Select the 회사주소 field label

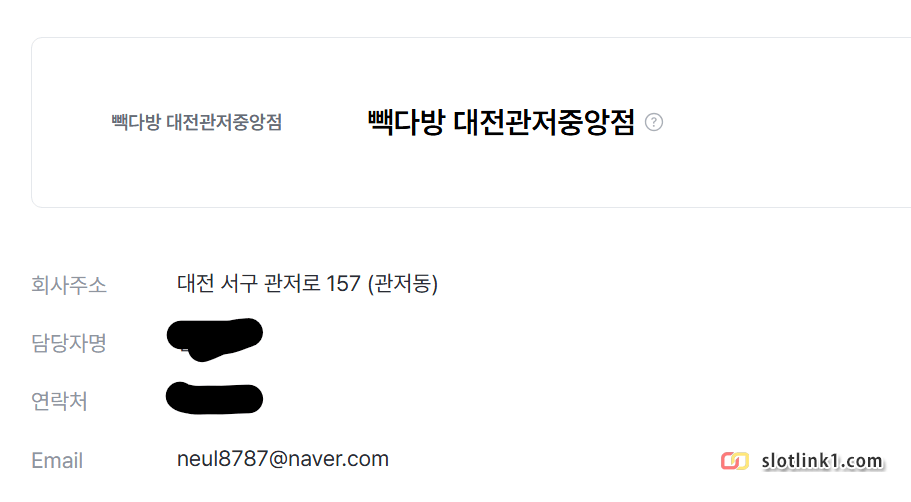[x=69, y=285]
